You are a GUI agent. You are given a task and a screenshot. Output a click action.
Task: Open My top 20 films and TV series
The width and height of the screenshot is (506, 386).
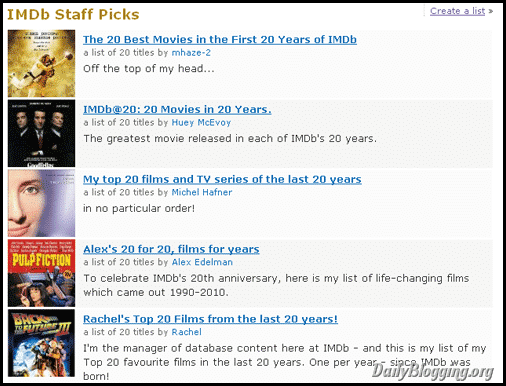point(222,179)
